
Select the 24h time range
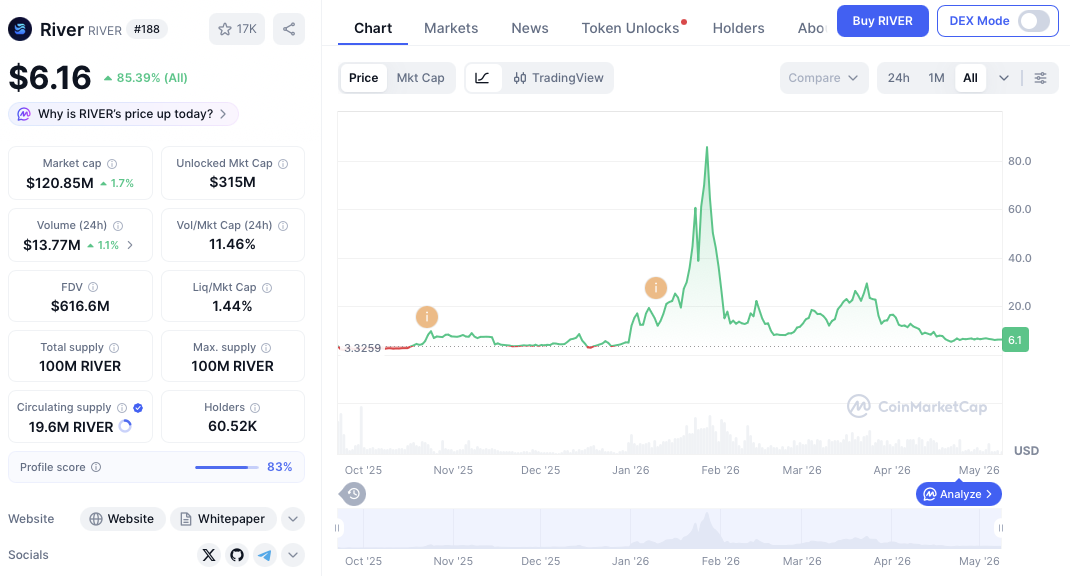[x=898, y=78]
